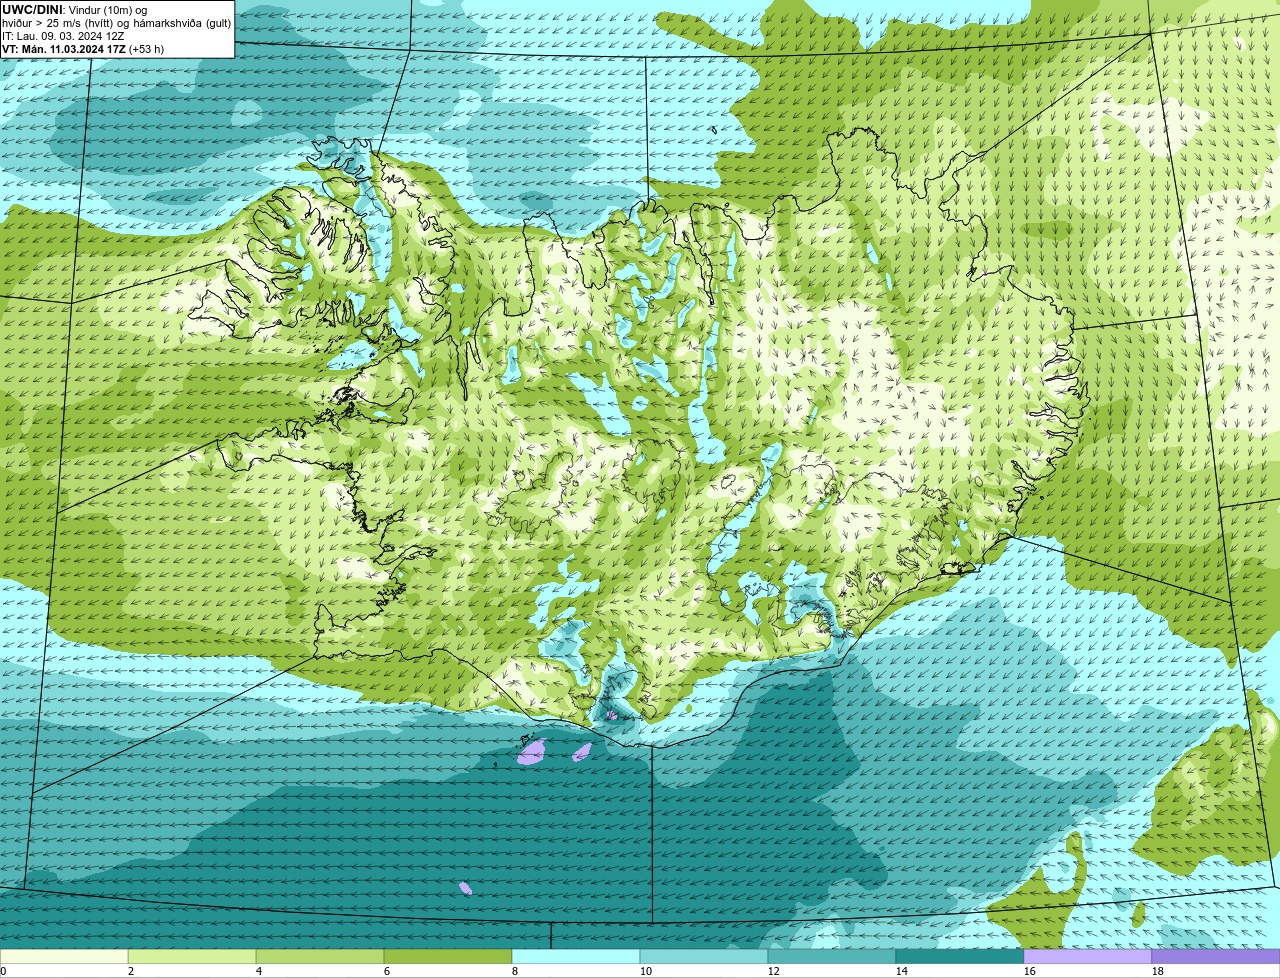Click the light green 2–4 legend swatch
The width and height of the screenshot is (1280, 978).
(192, 957)
